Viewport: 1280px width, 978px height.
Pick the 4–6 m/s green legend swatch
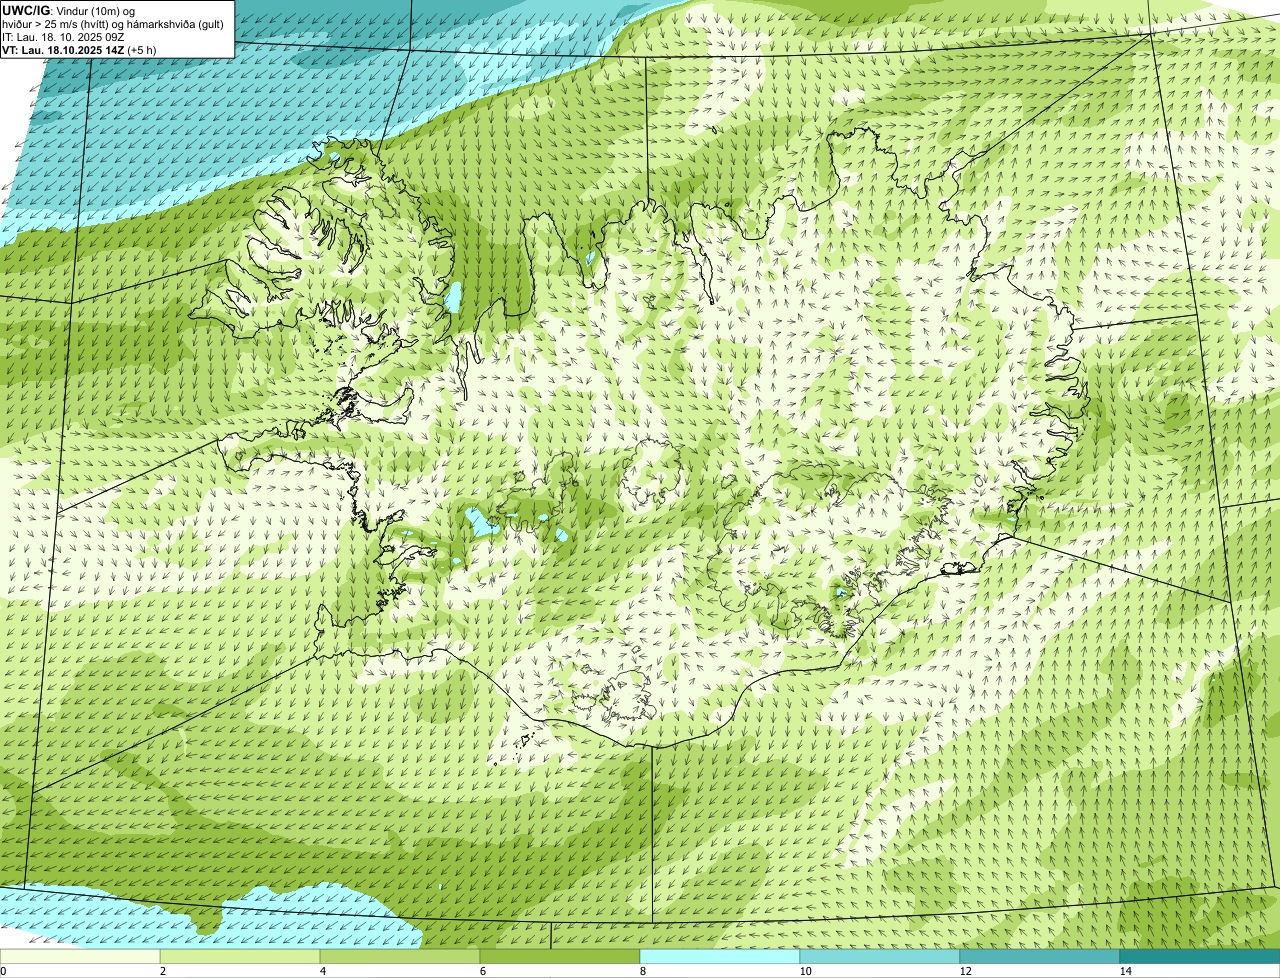[x=400, y=956]
